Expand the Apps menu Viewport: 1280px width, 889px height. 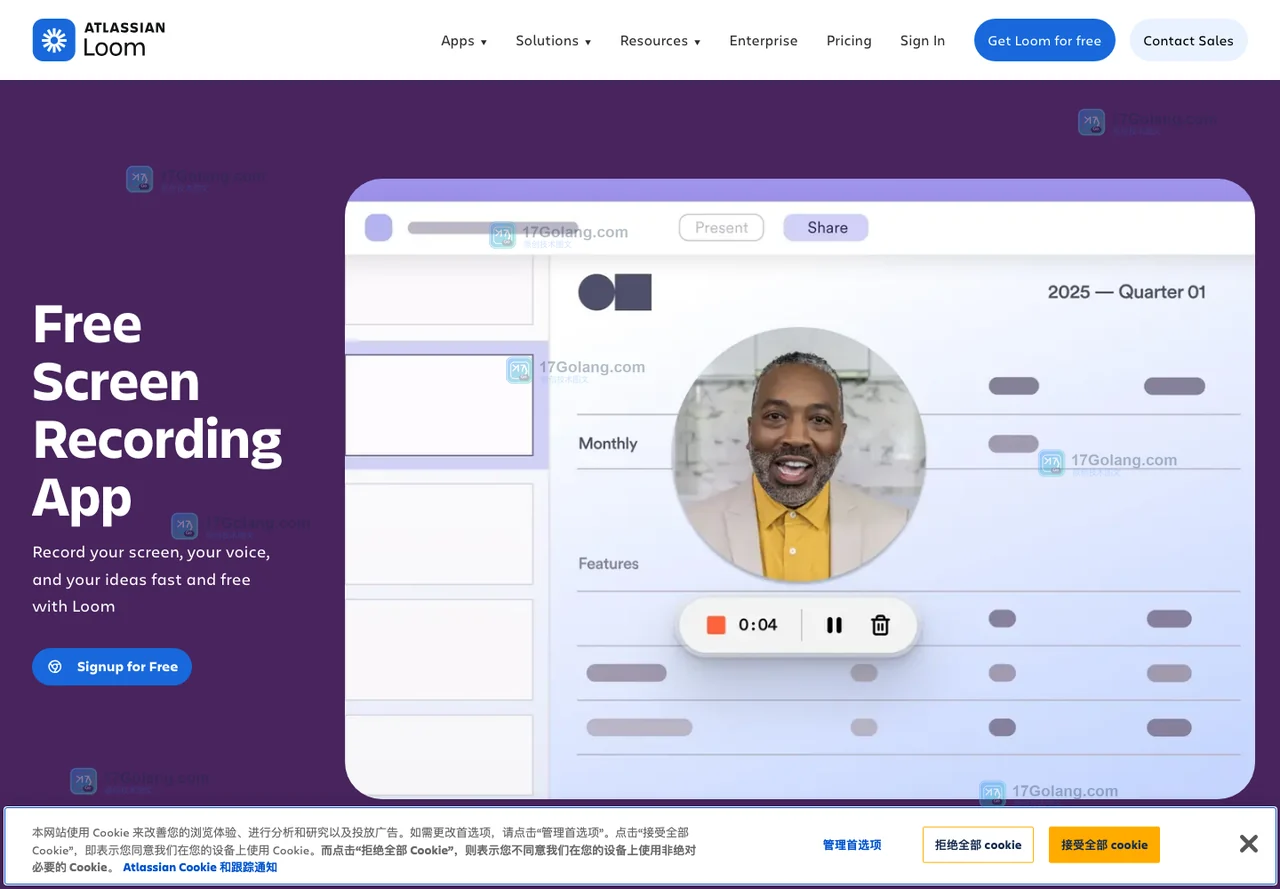464,41
